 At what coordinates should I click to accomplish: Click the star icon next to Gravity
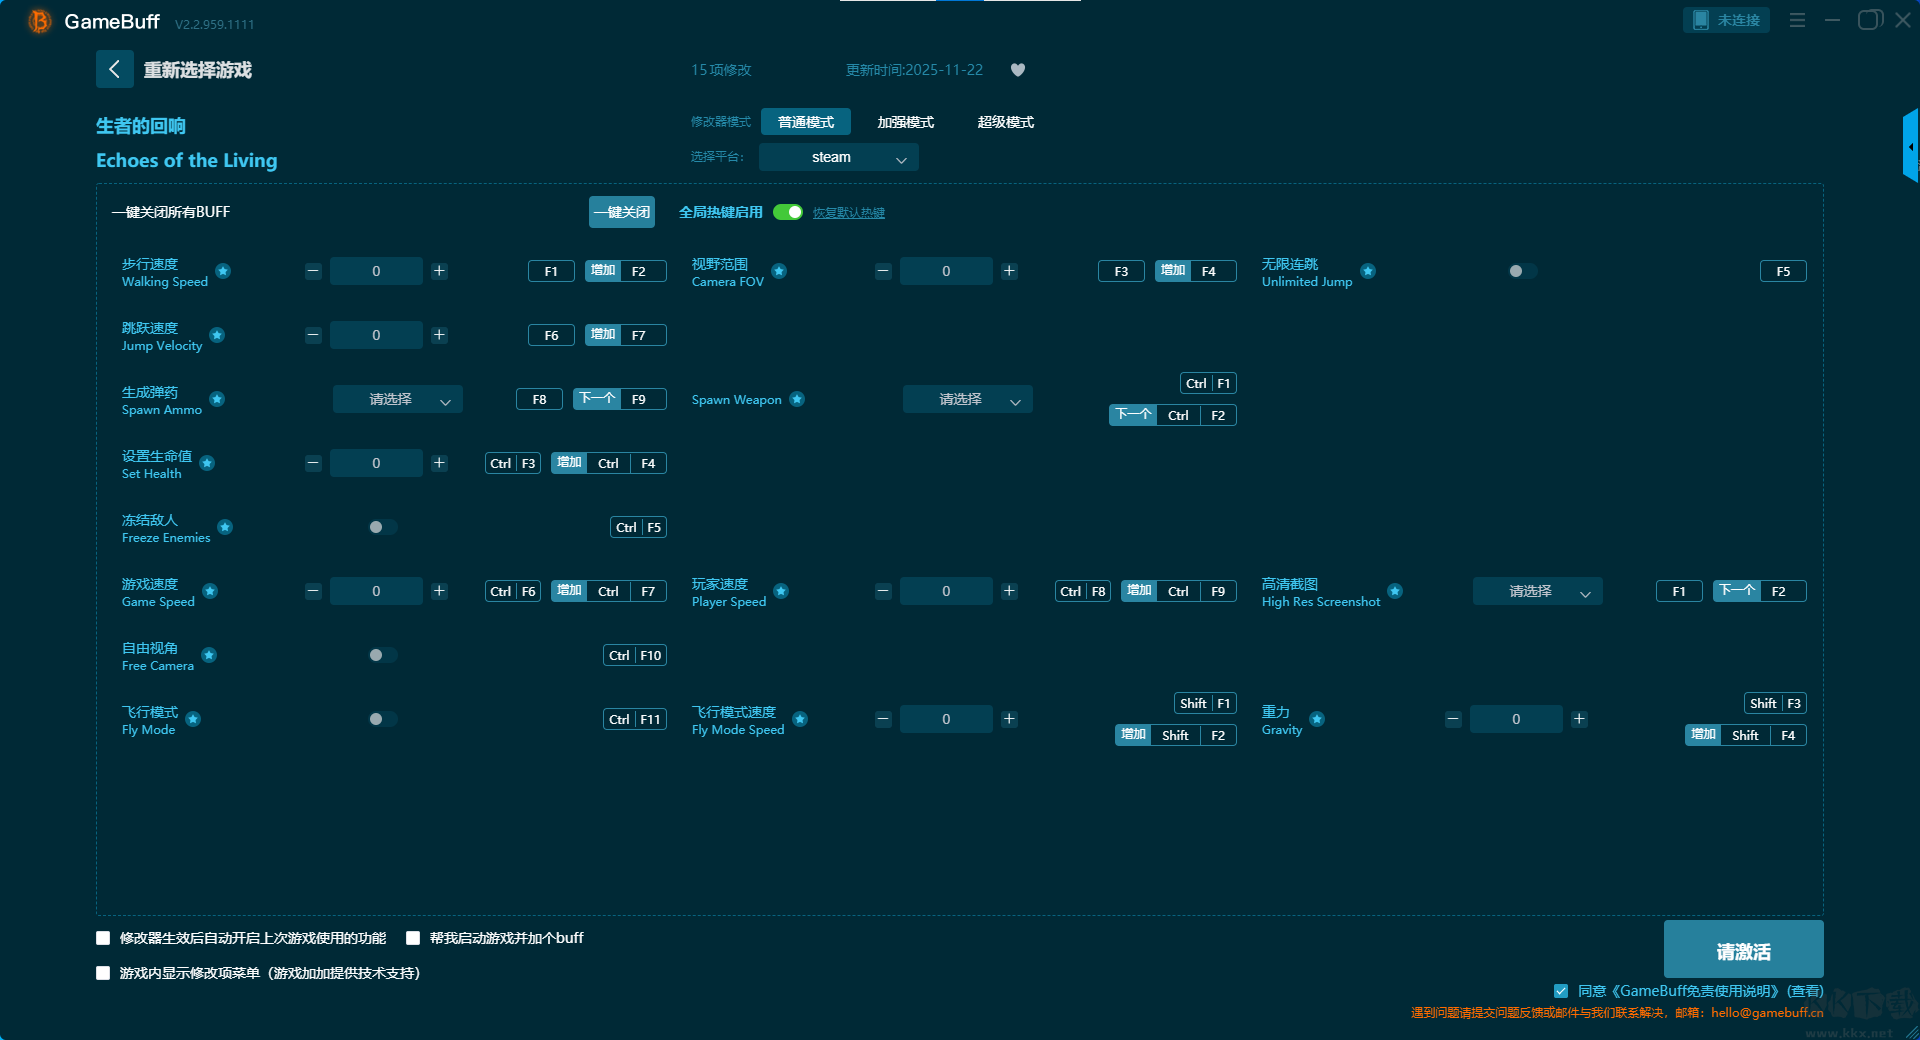pyautogui.click(x=1317, y=719)
